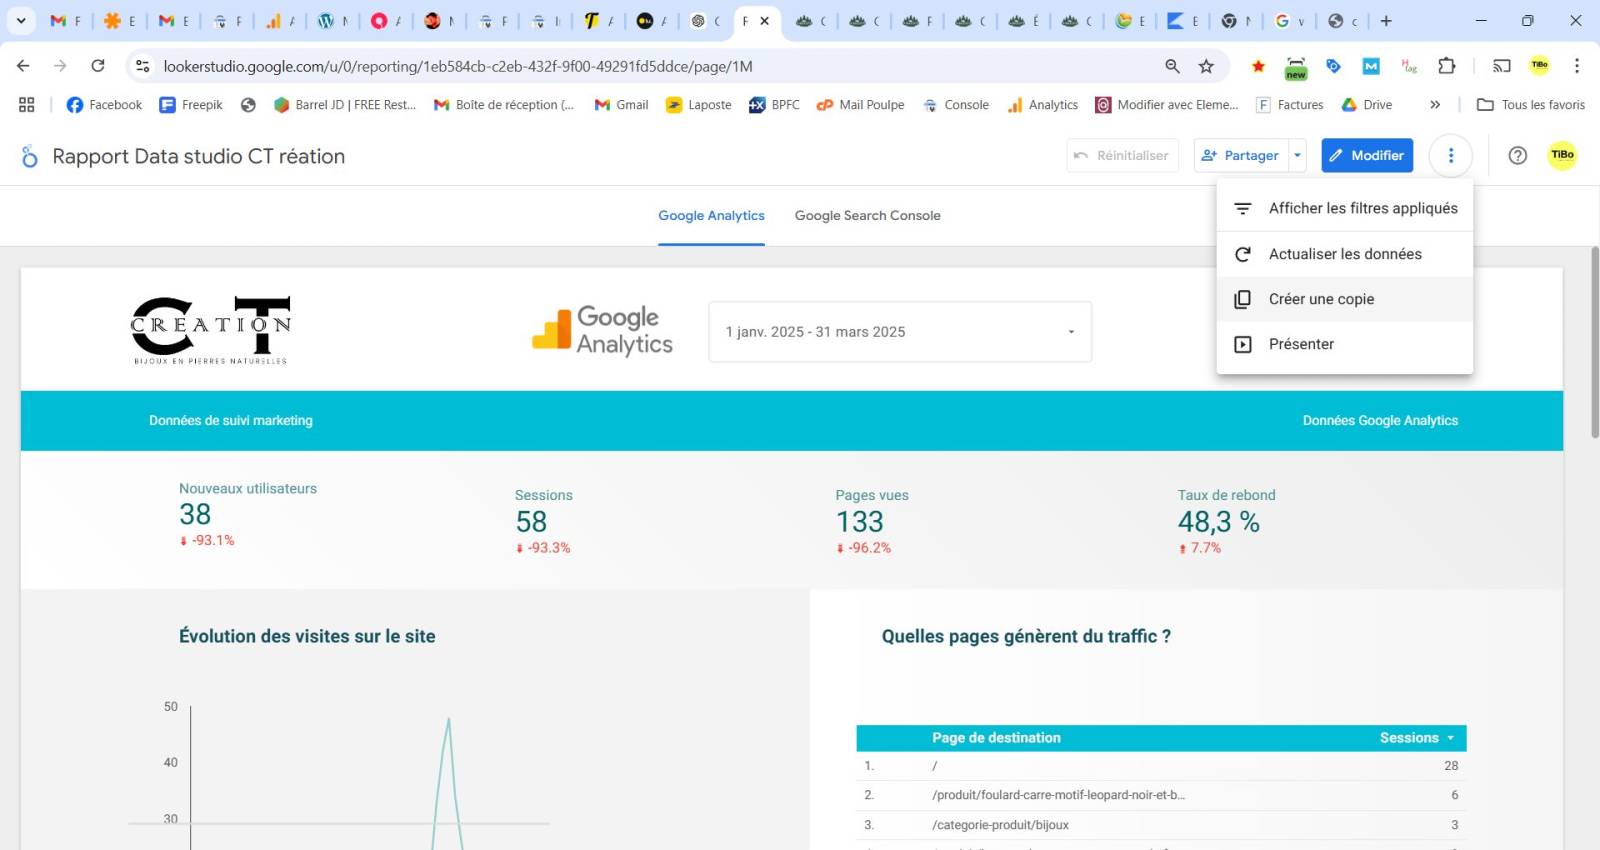The width and height of the screenshot is (1600, 850).
Task: Open the BPFC bookmark
Action: 774,105
